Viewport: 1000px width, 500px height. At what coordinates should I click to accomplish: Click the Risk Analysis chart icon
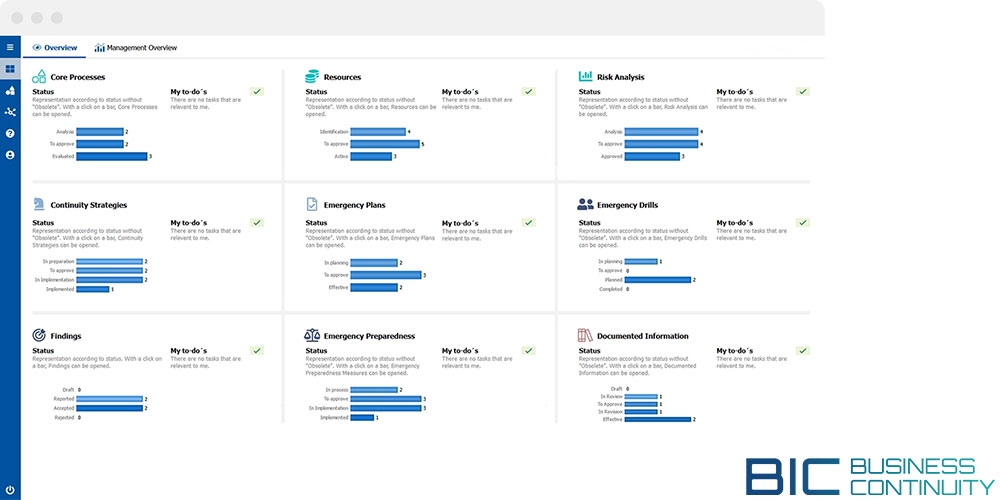click(x=585, y=77)
